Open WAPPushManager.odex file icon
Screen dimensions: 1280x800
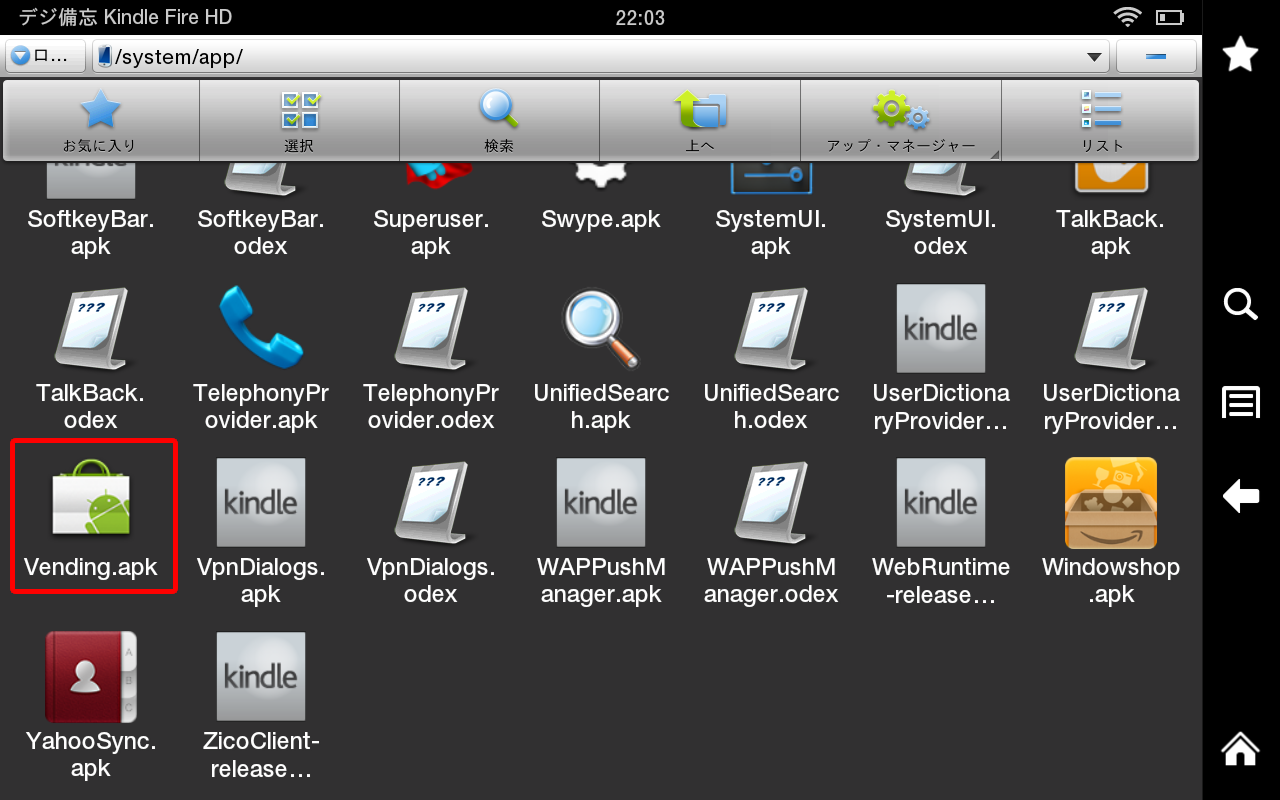tap(771, 503)
